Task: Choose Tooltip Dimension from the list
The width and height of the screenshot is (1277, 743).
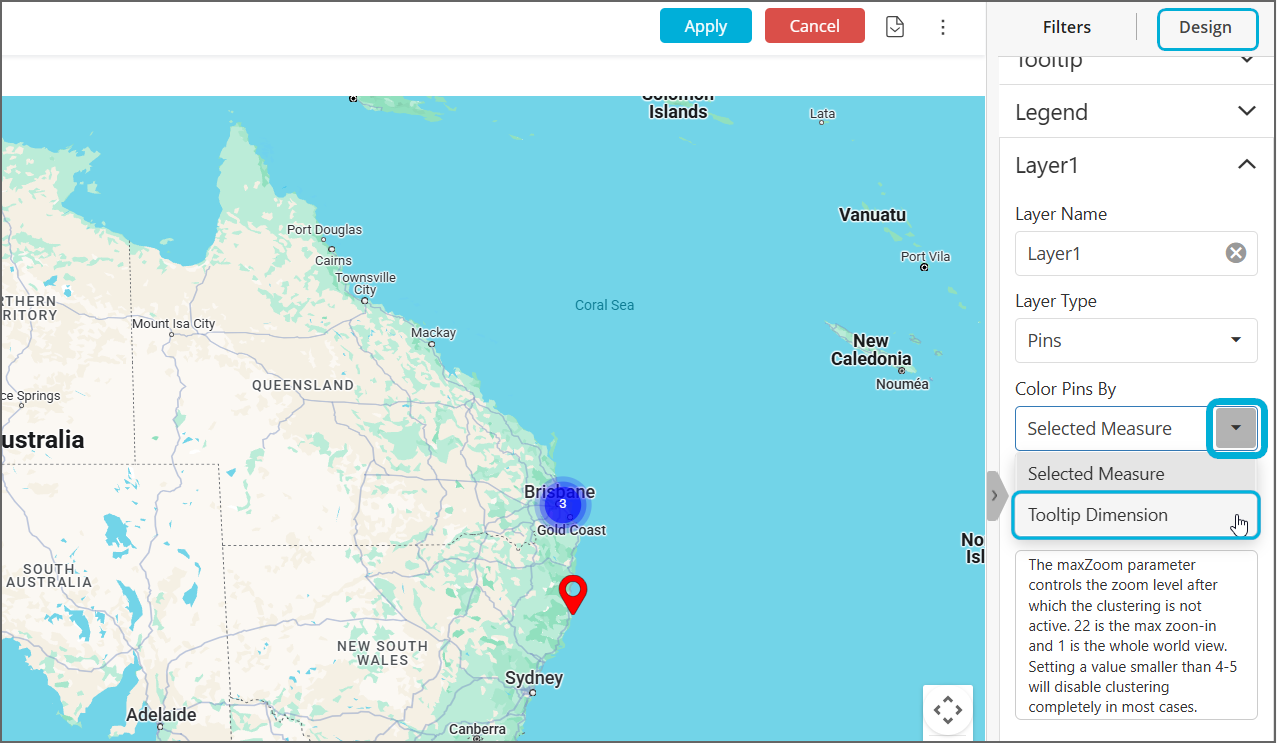Action: pos(1097,515)
